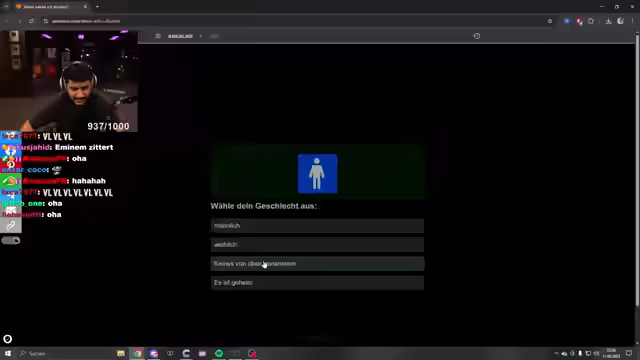Open the hamburger menu beside the site logo
Image resolution: width=640 pixels, height=360 pixels.
[158, 36]
